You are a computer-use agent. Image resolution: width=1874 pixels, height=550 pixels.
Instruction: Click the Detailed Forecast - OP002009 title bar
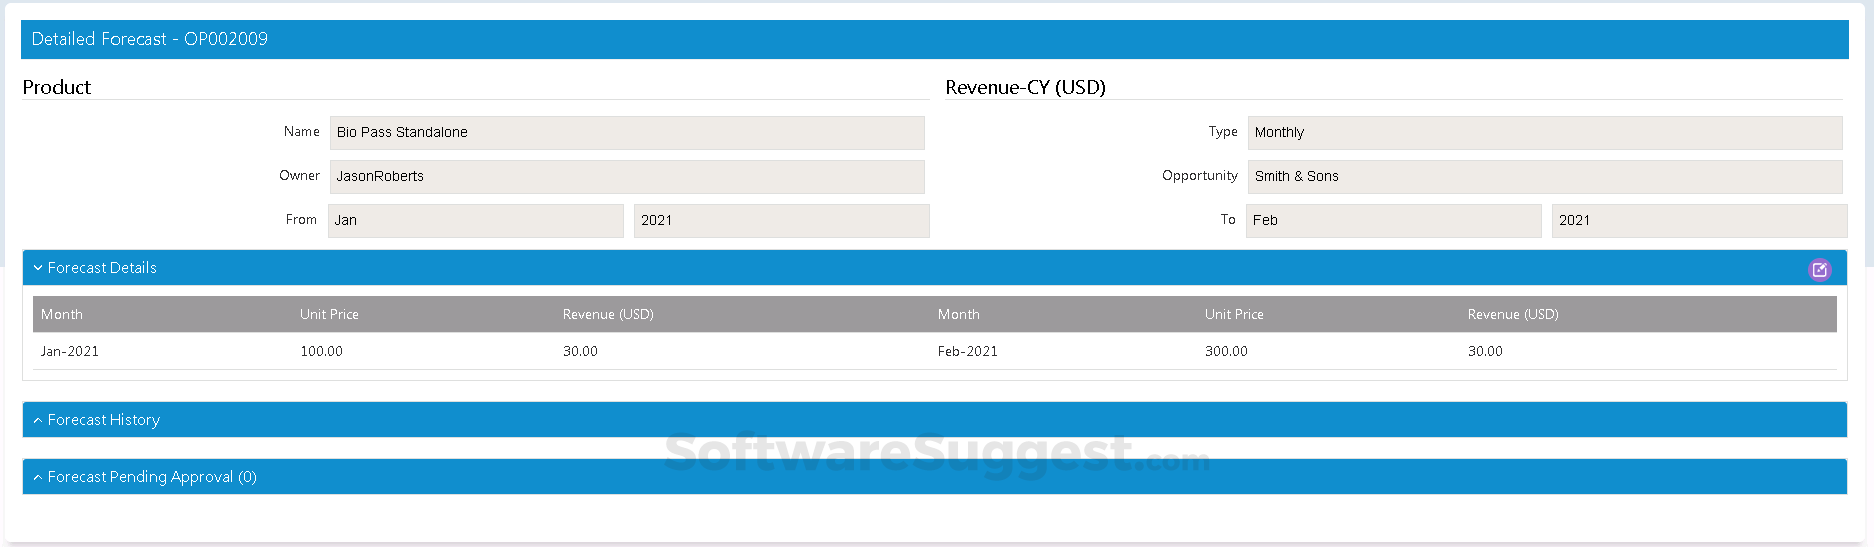click(x=150, y=39)
